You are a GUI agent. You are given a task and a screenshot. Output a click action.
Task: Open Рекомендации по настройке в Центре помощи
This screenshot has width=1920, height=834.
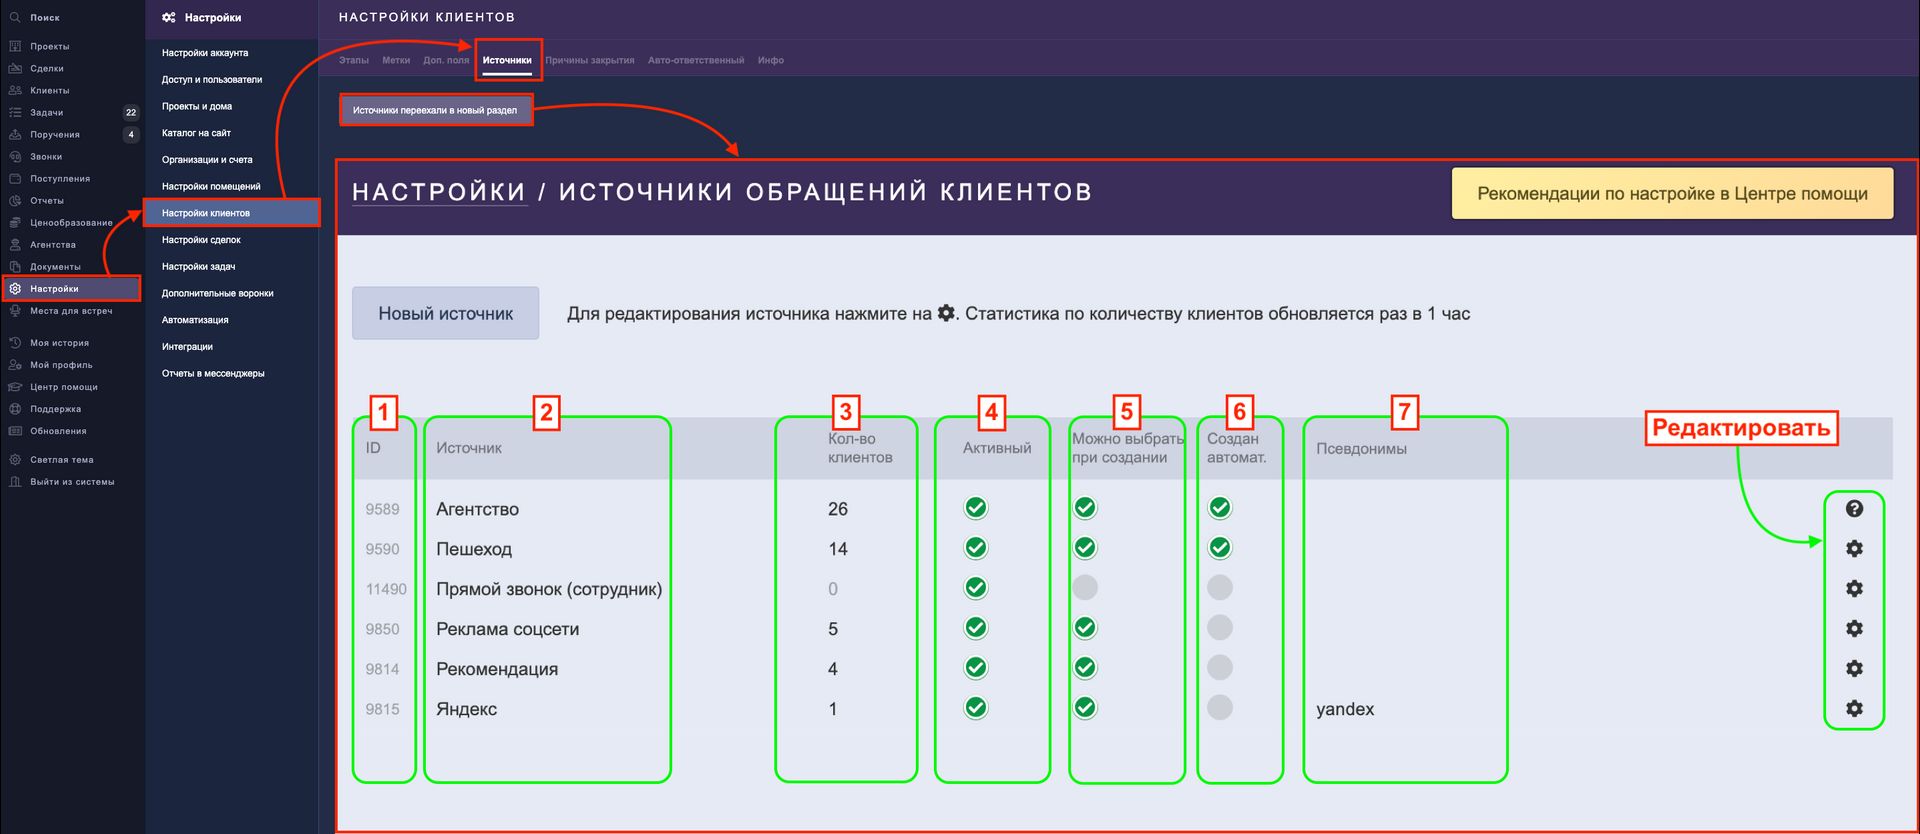coord(1672,193)
